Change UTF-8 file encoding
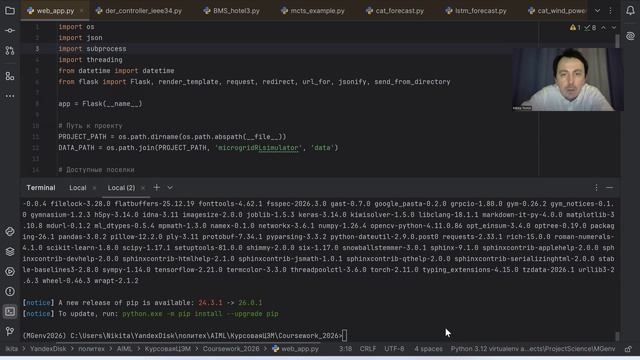 (x=394, y=349)
